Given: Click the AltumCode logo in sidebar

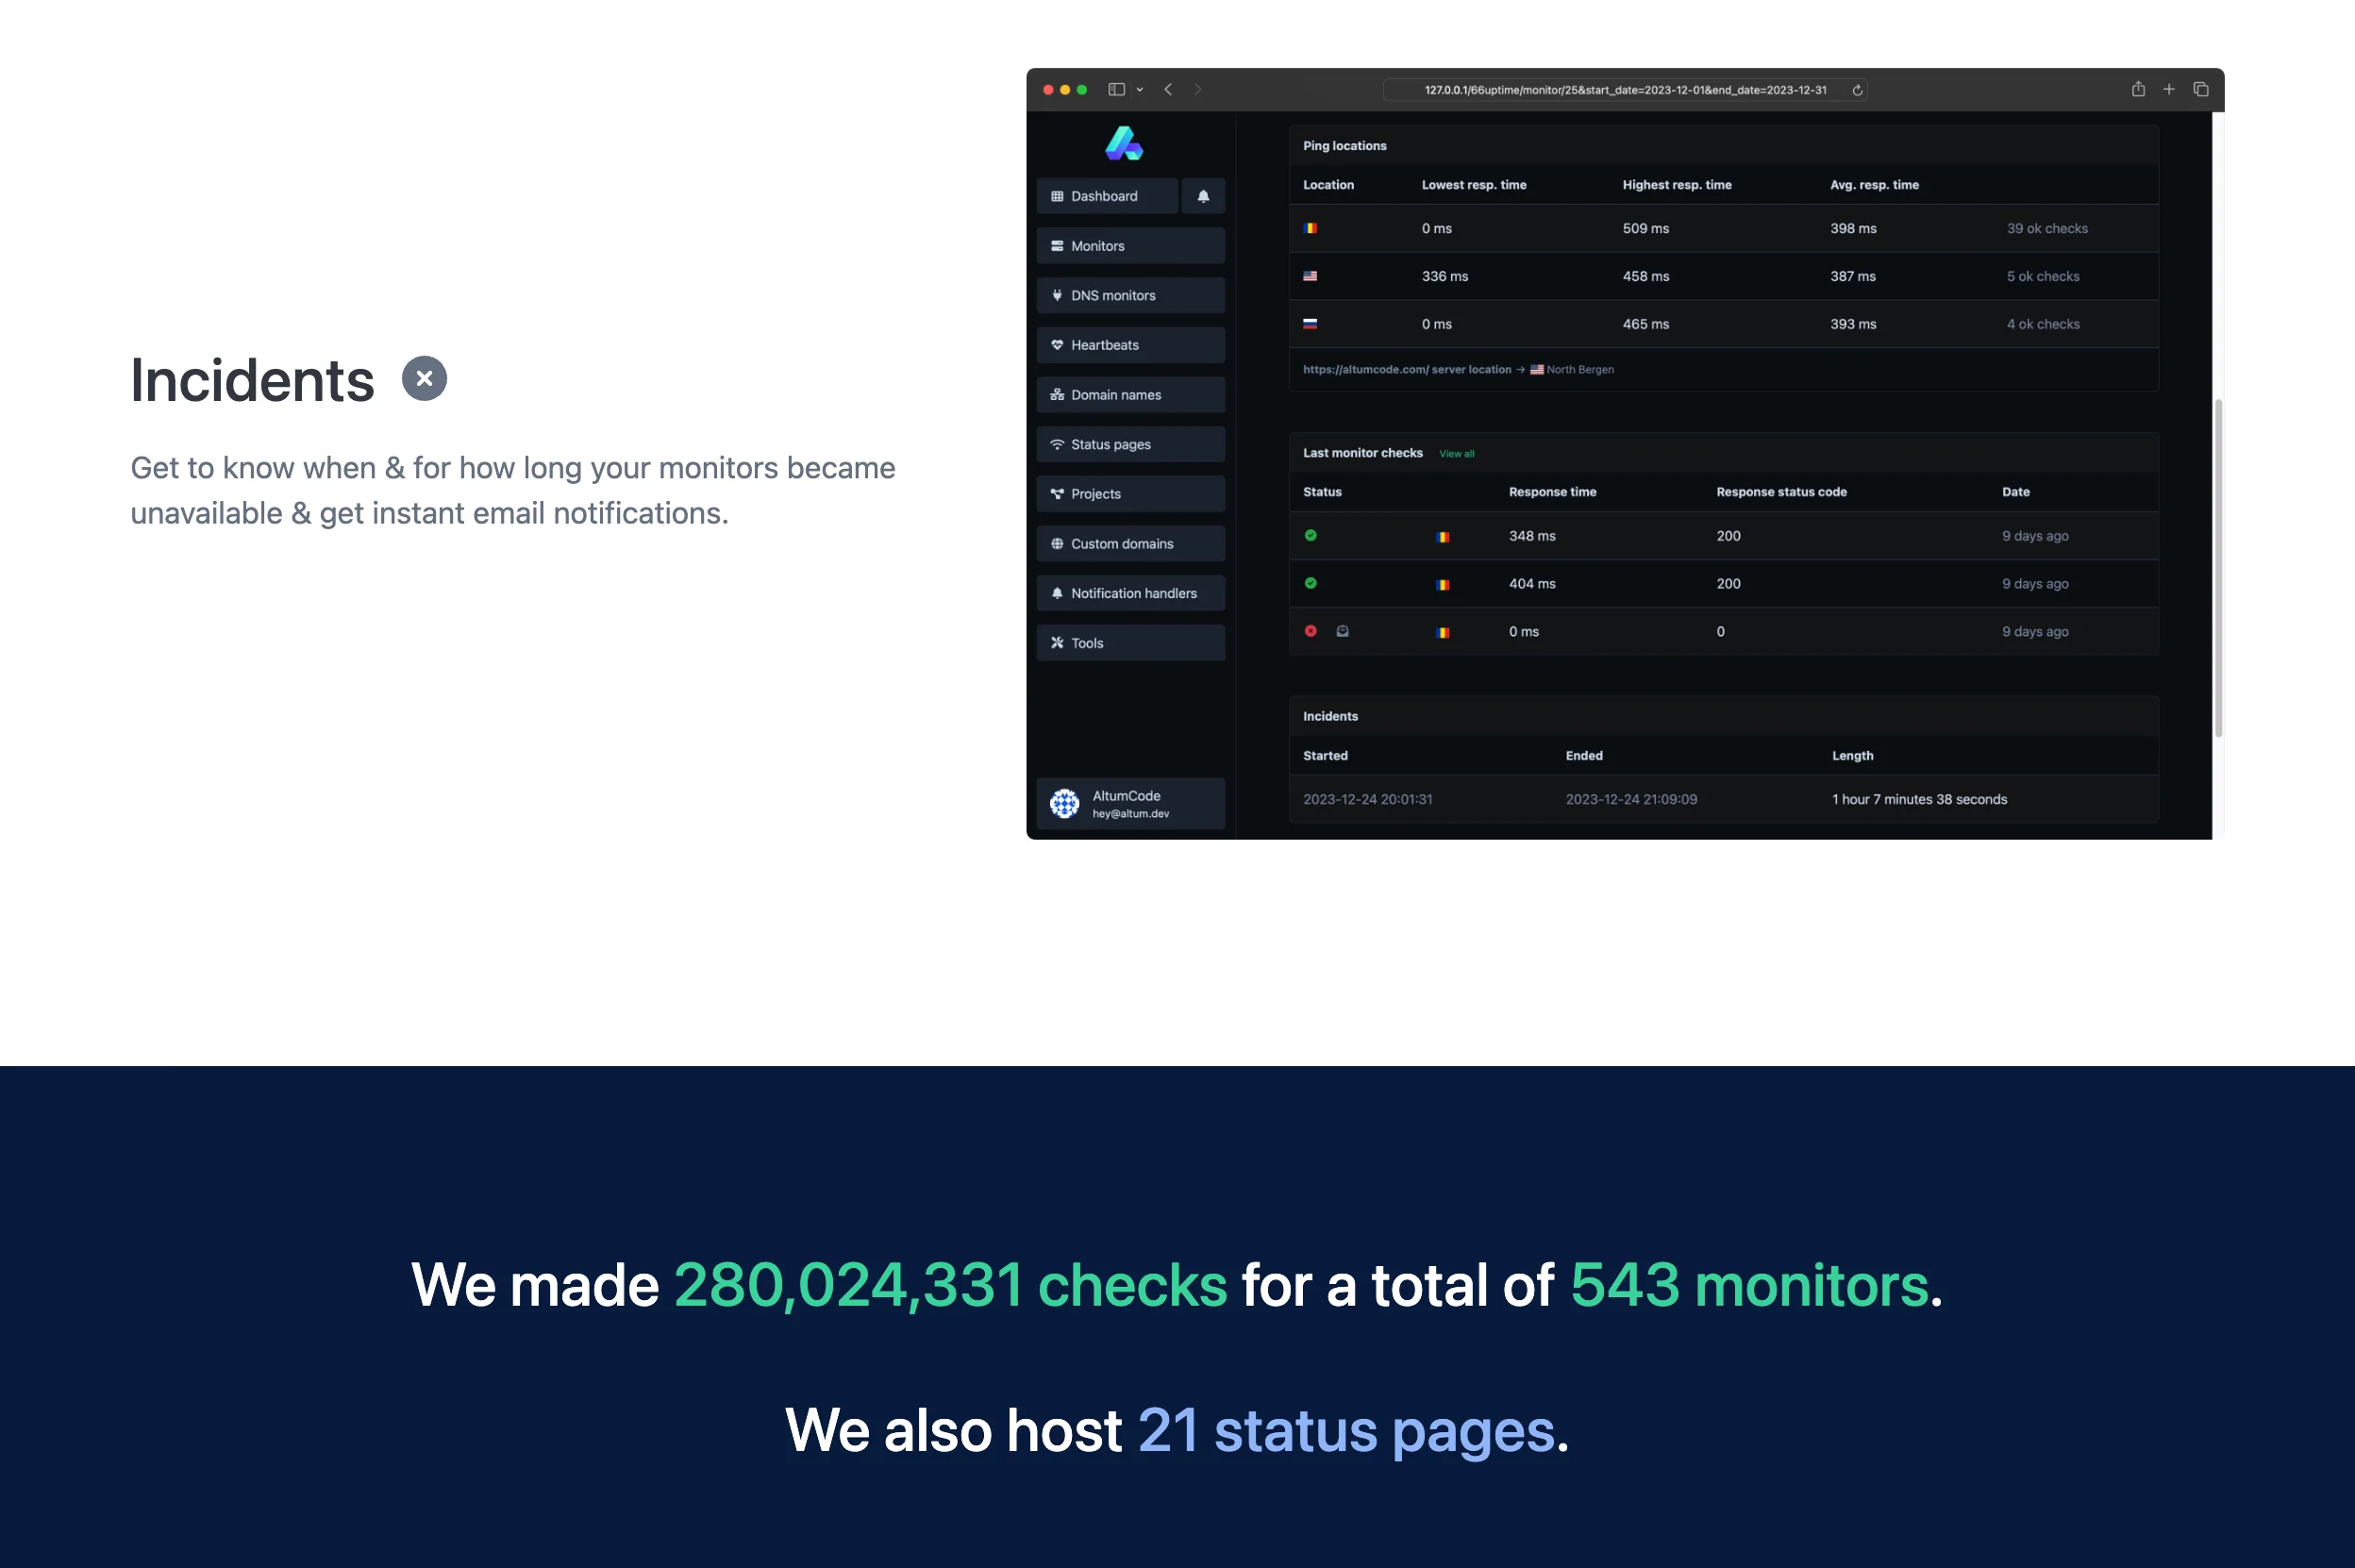Looking at the screenshot, I should pos(1124,143).
